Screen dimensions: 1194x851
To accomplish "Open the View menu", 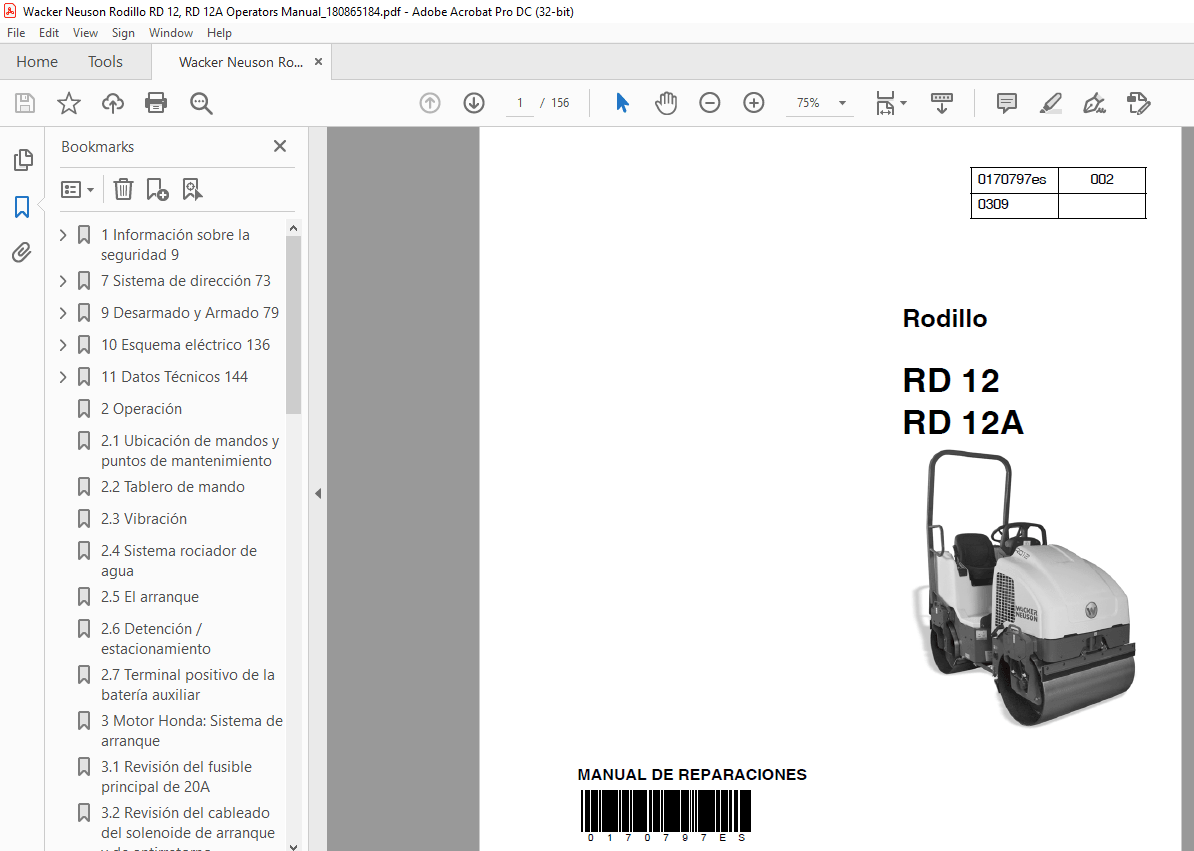I will [x=85, y=32].
